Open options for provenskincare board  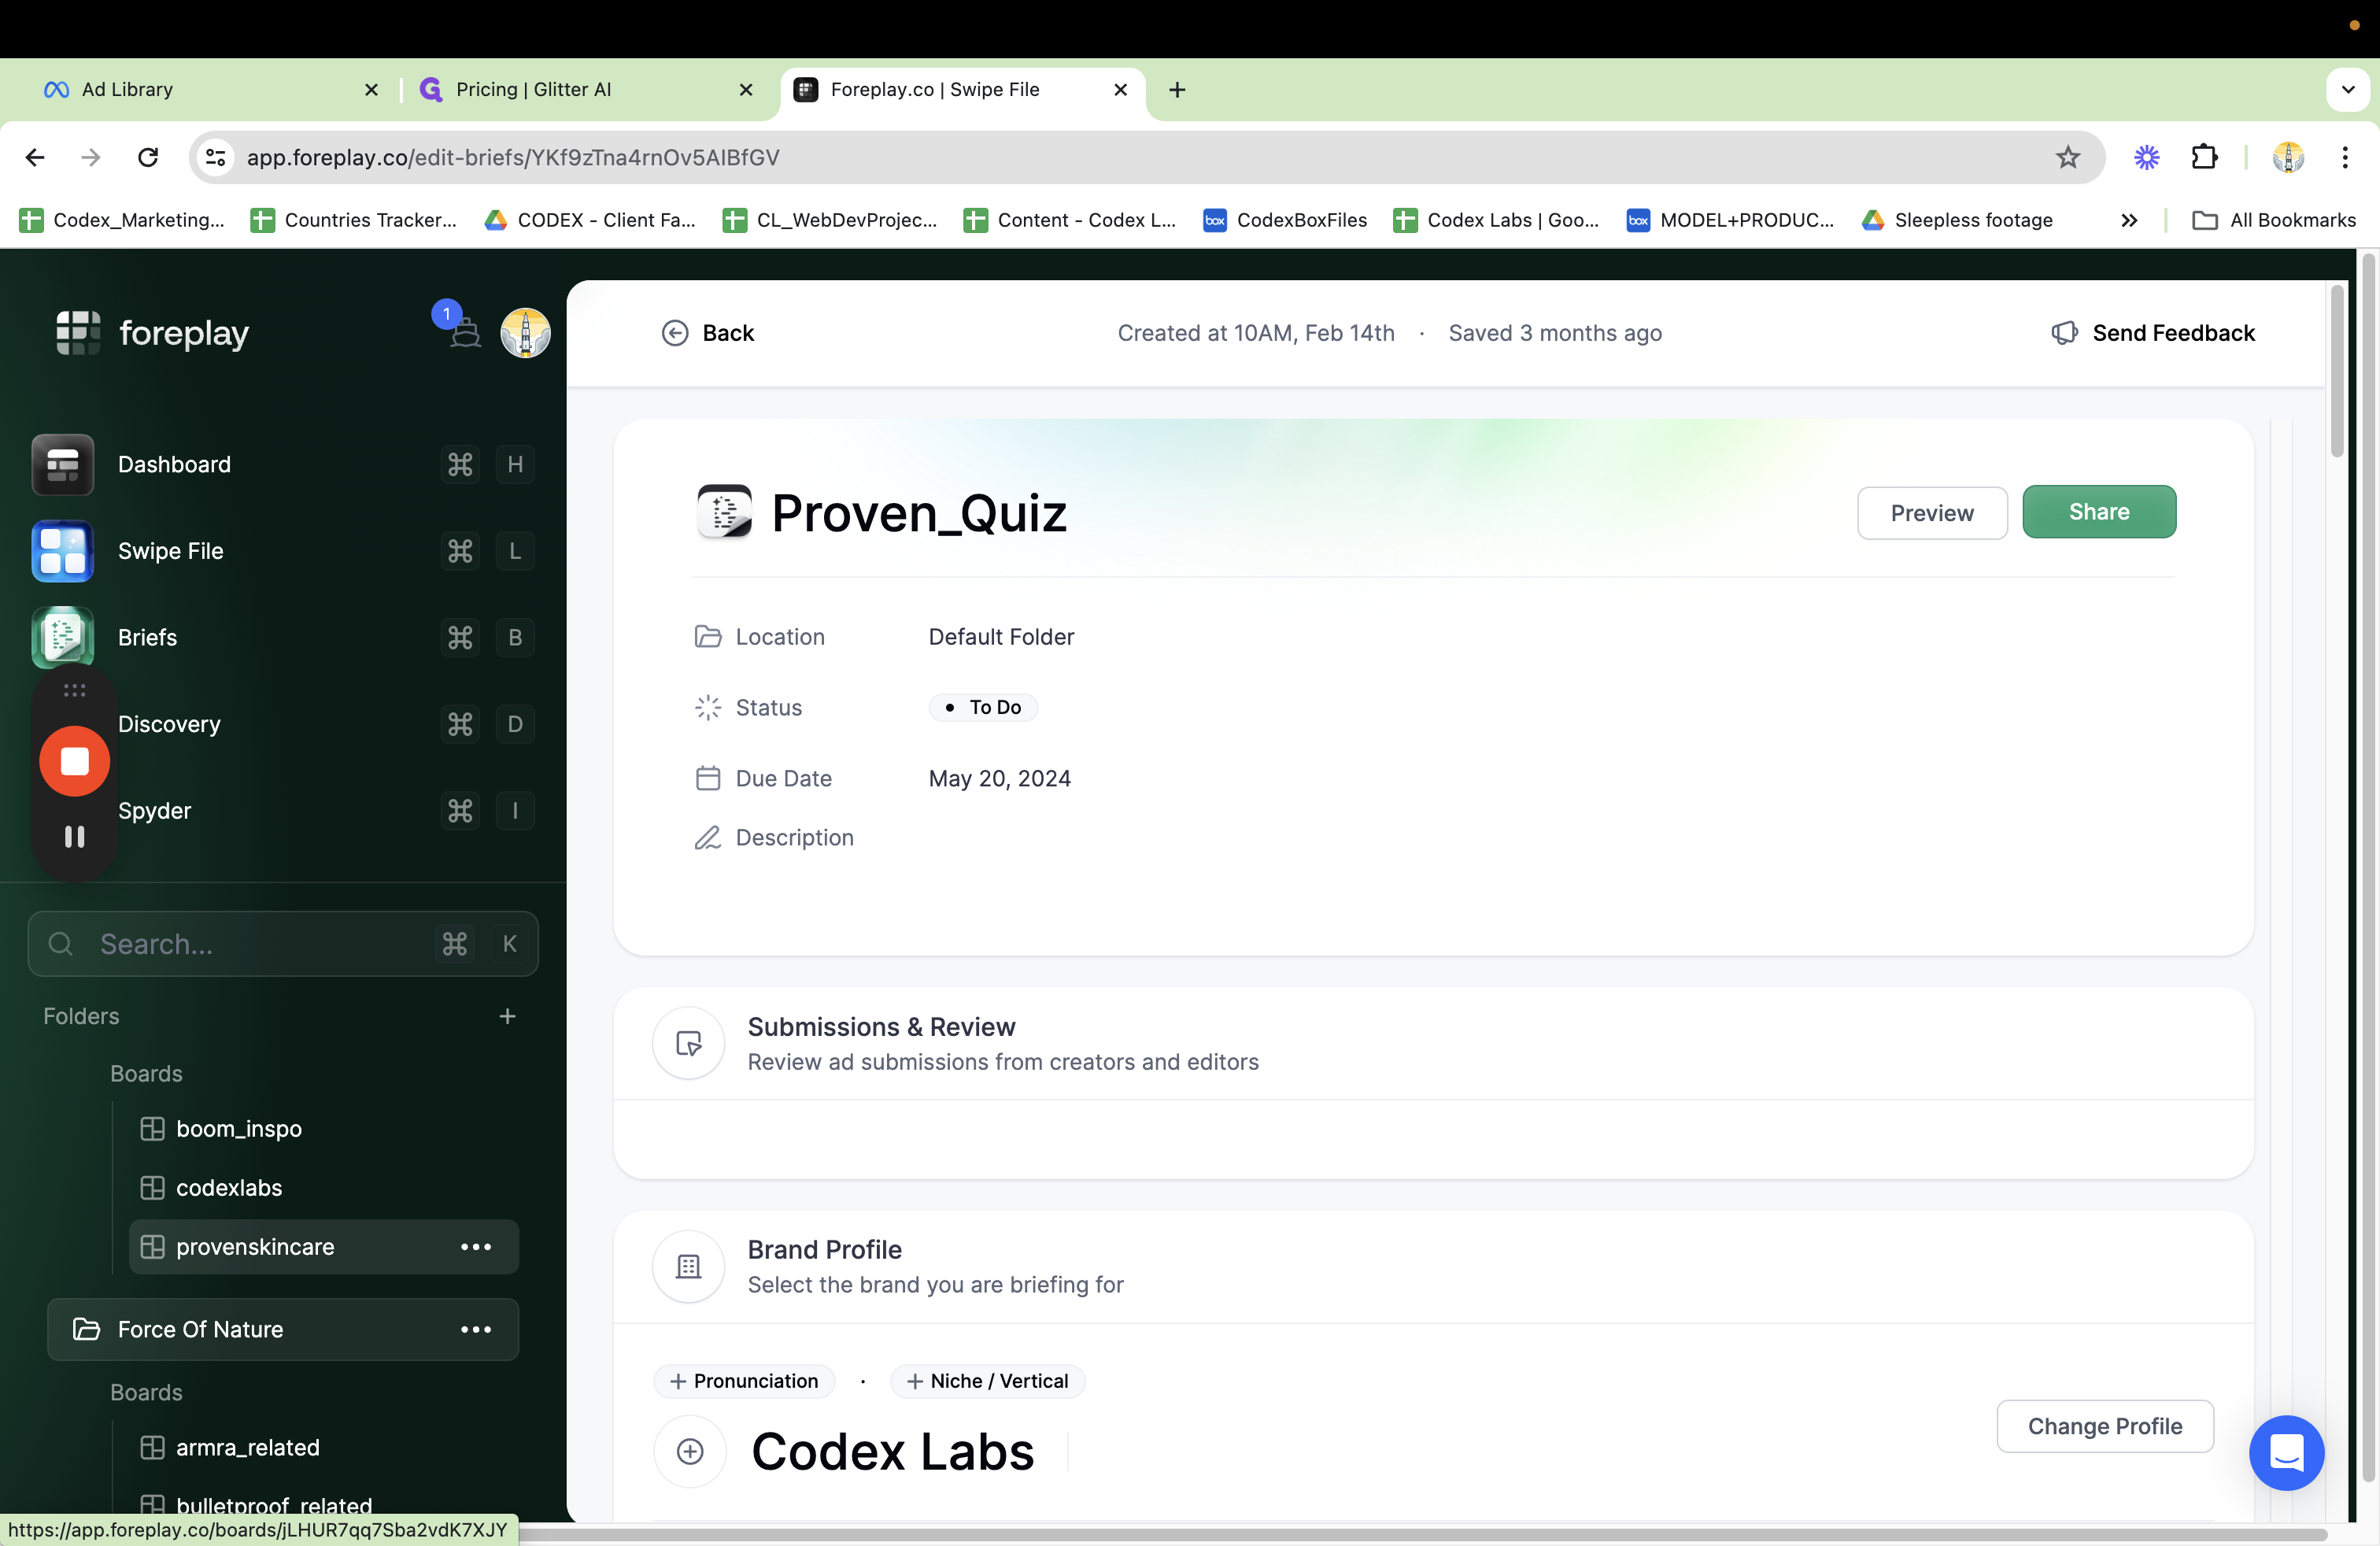coord(476,1247)
